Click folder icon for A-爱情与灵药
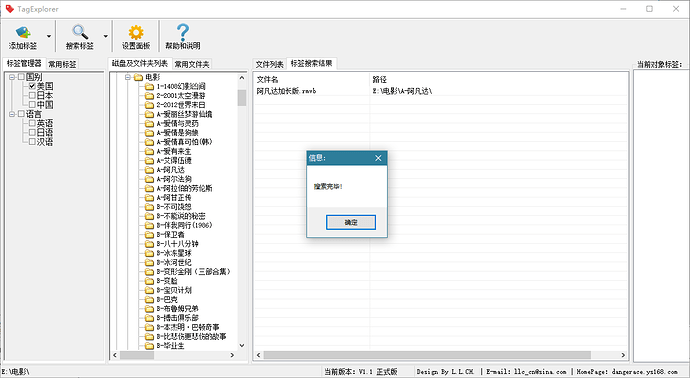This screenshot has width=690, height=378. [x=150, y=124]
